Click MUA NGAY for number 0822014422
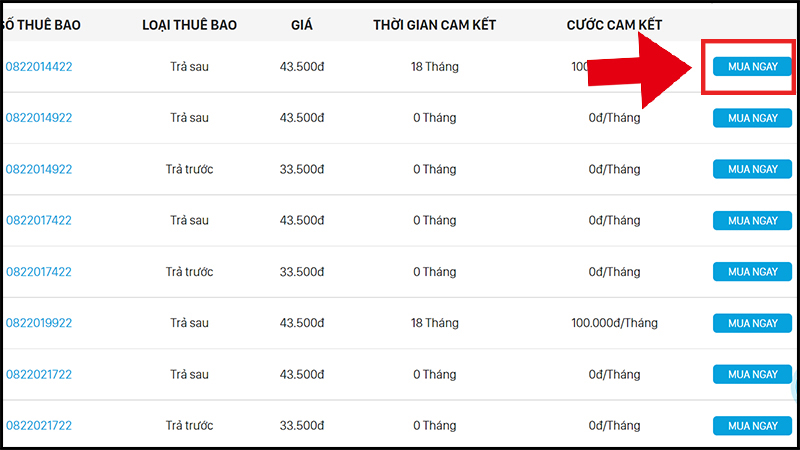Screen dimensions: 800x450 coord(752,67)
